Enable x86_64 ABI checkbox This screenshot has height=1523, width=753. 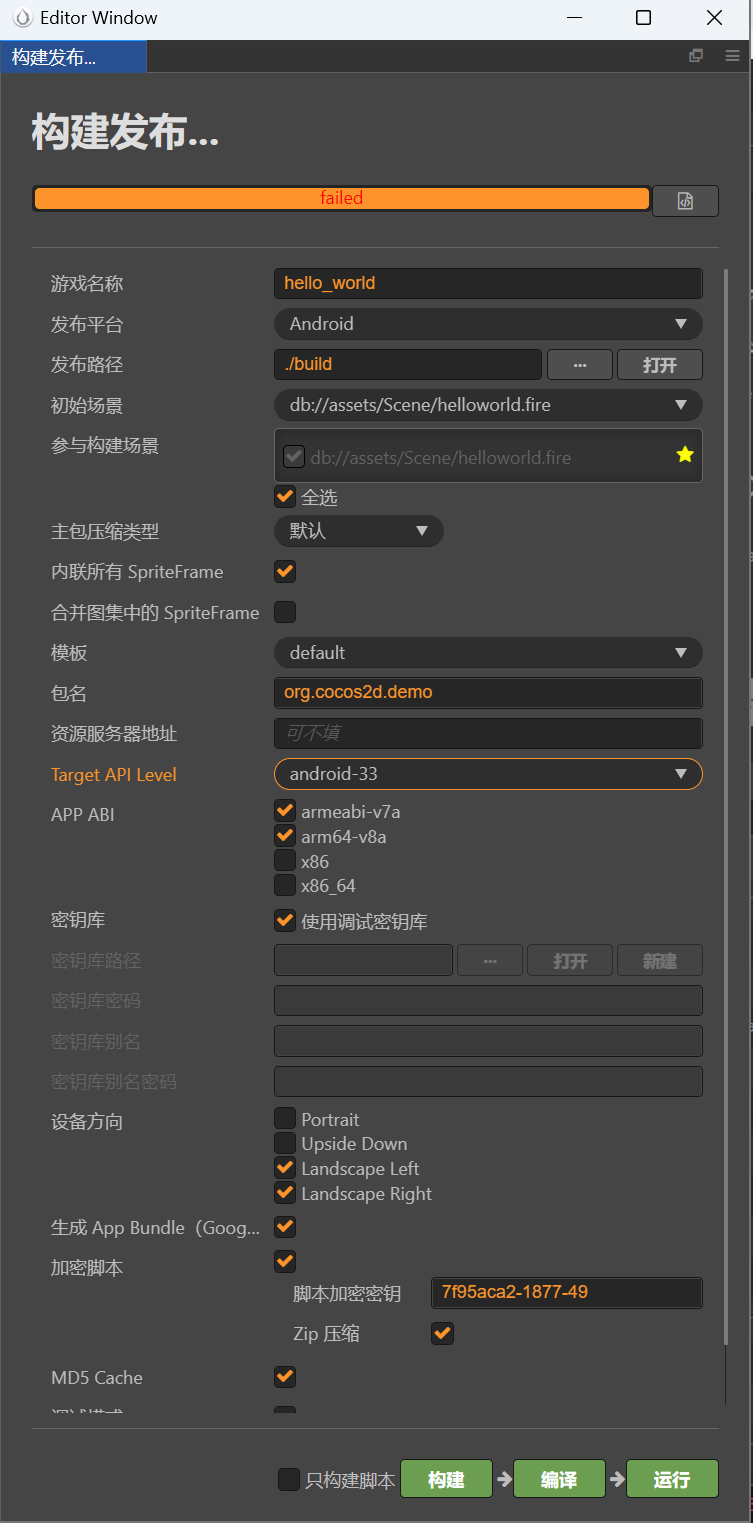[x=285, y=884]
